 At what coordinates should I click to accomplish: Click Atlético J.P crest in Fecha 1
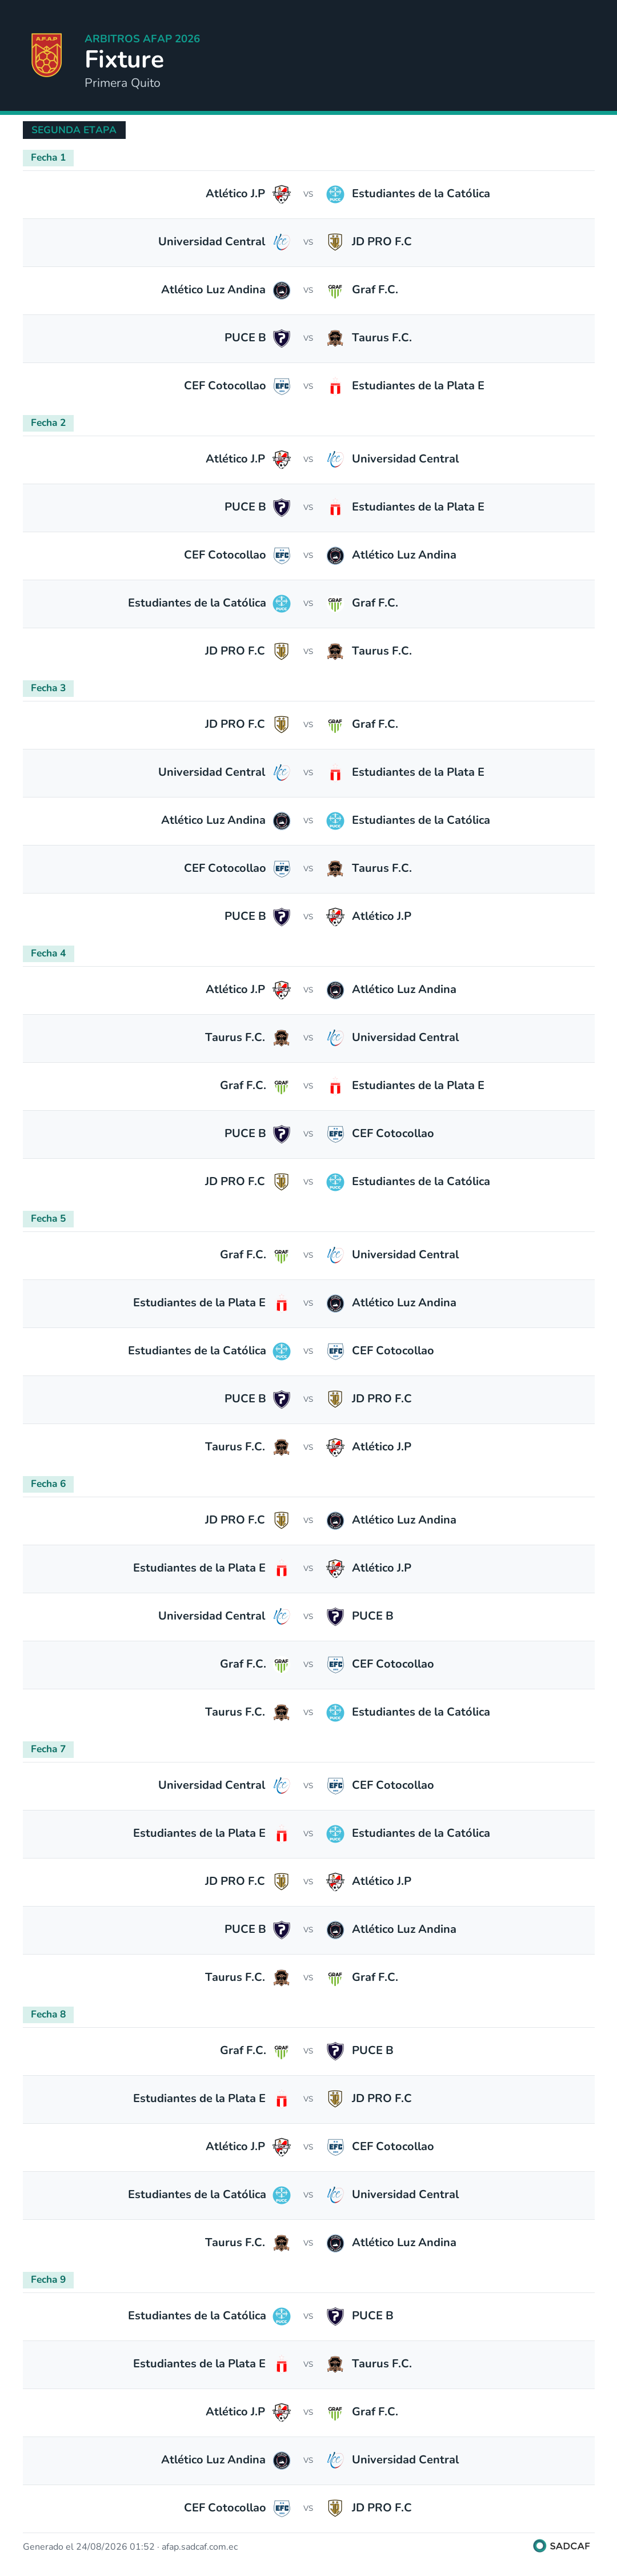(282, 194)
